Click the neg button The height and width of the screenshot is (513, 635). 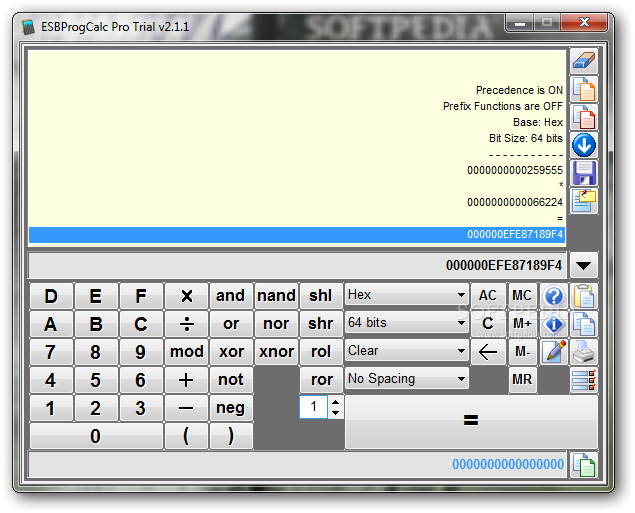pos(231,408)
